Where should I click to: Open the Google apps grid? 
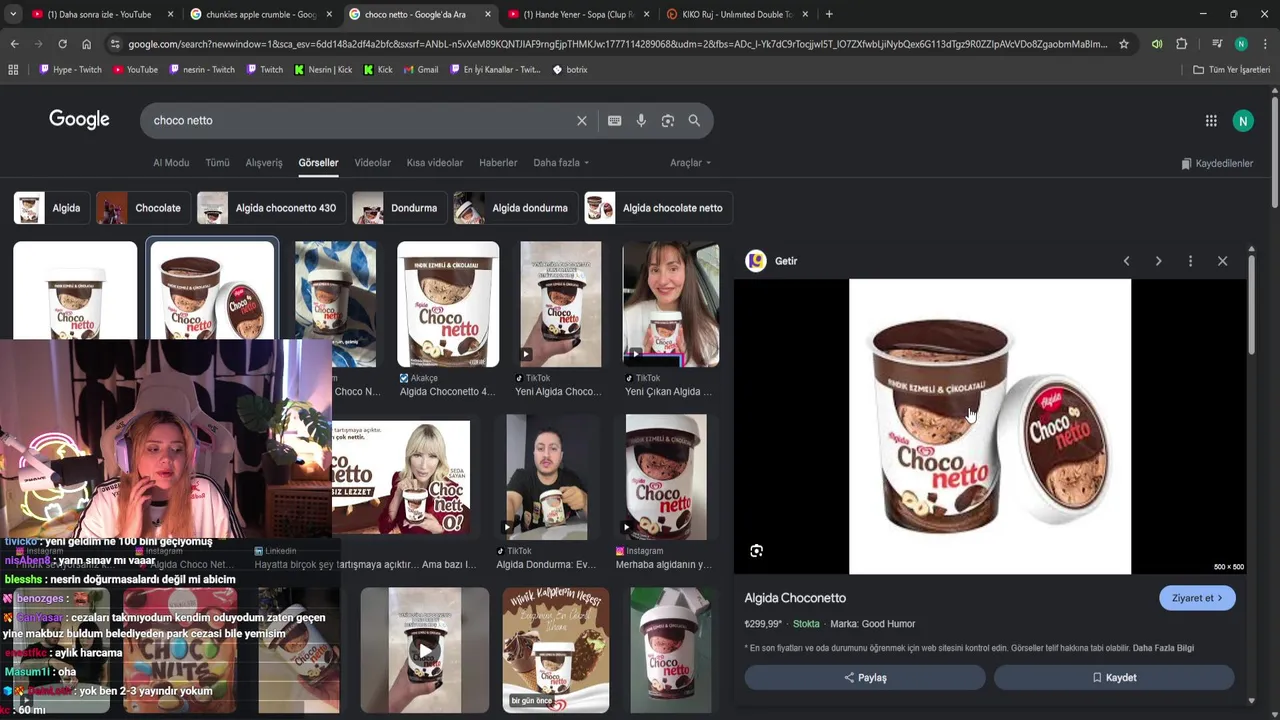click(1211, 121)
